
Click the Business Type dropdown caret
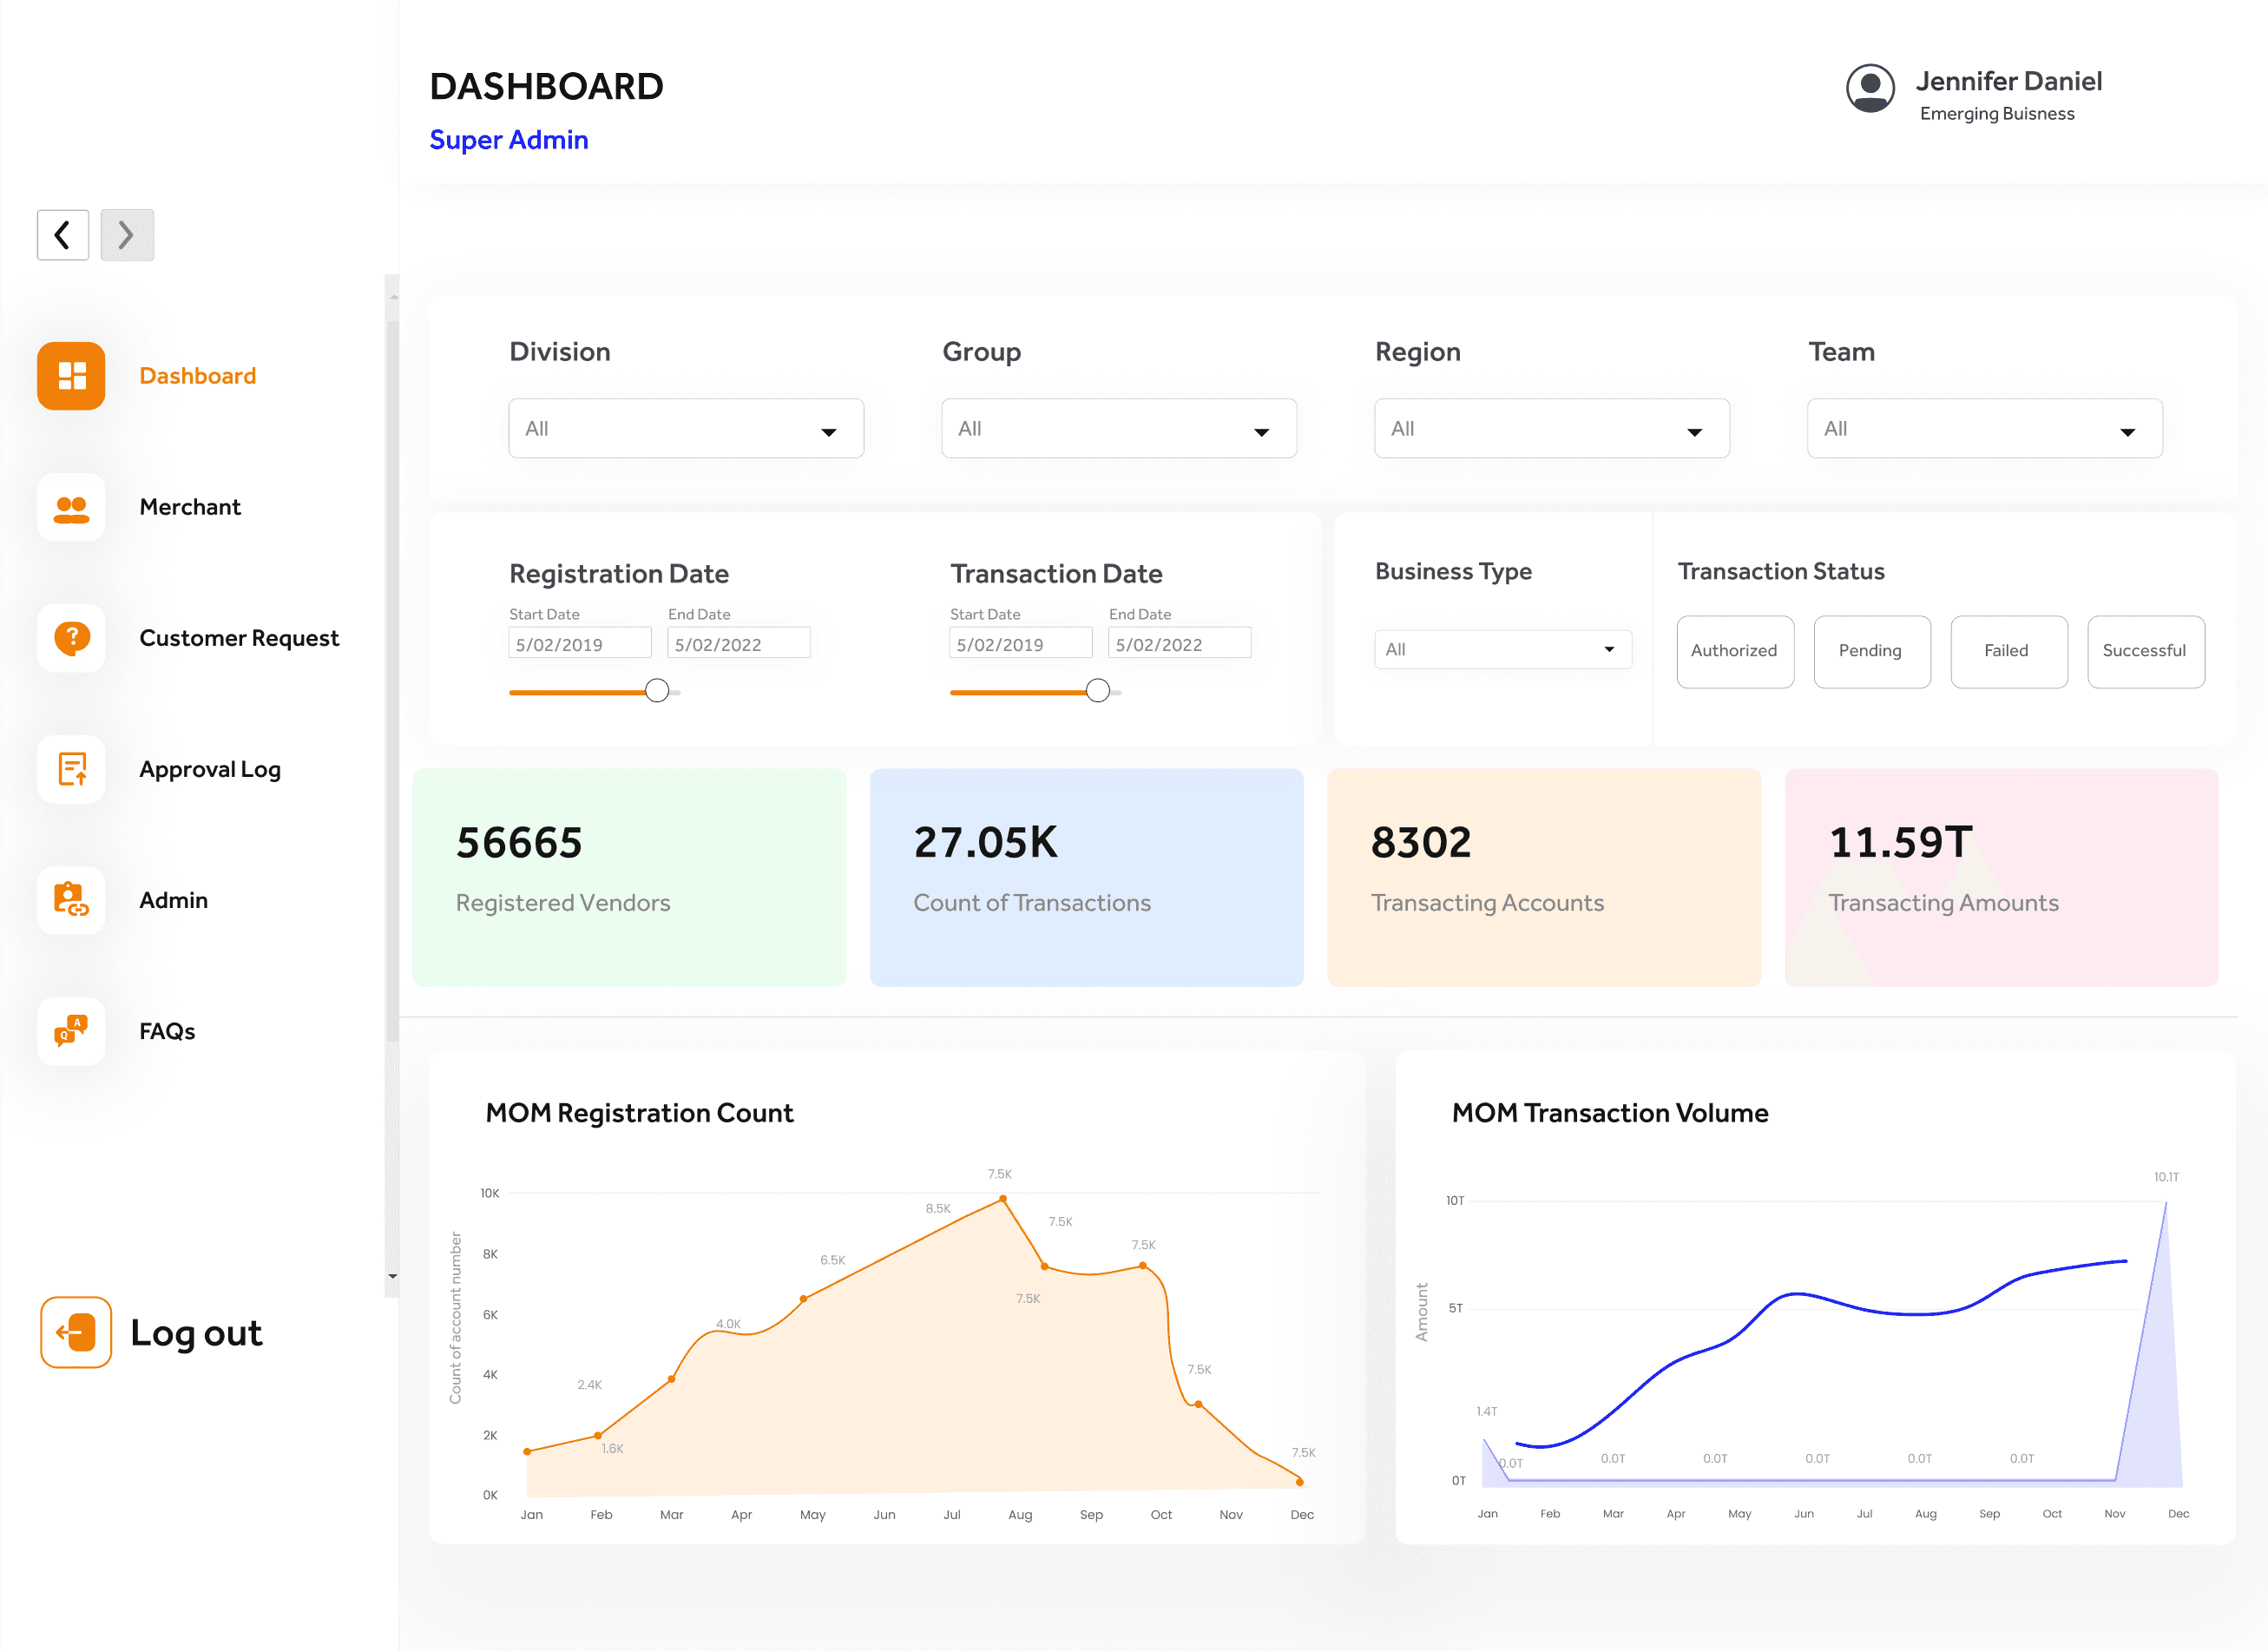pos(1609,650)
